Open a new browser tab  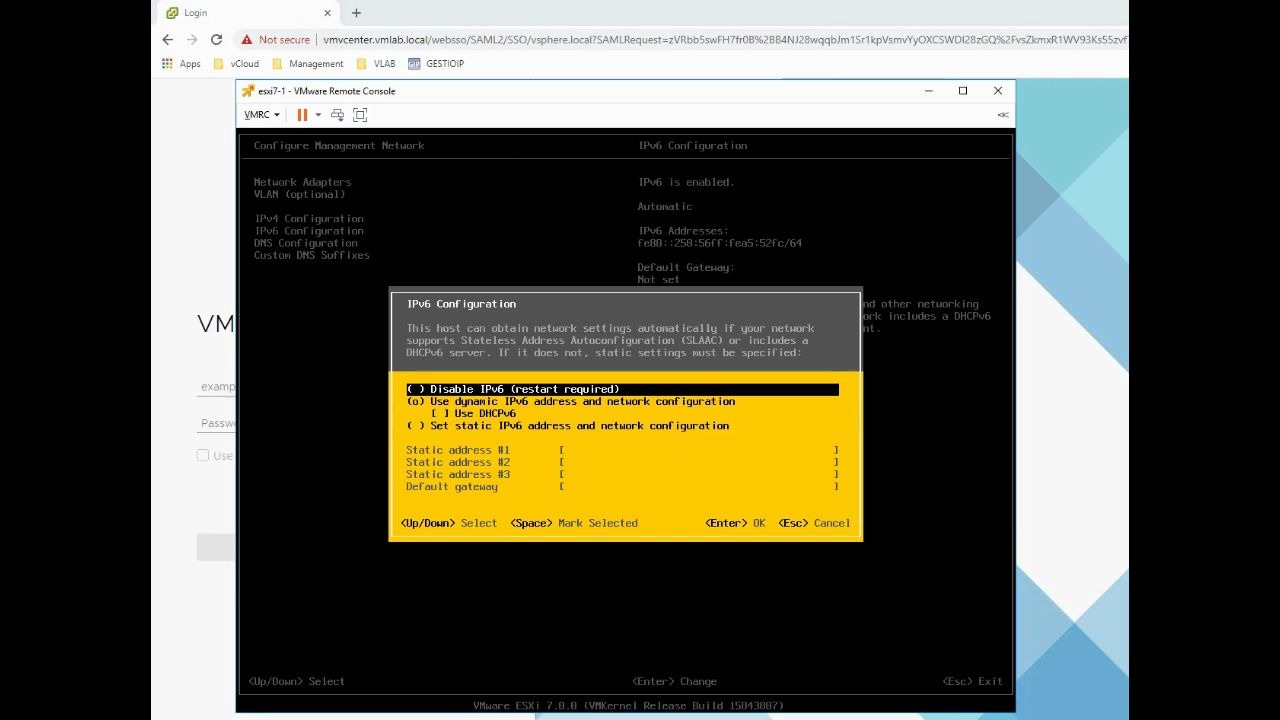pyautogui.click(x=356, y=13)
